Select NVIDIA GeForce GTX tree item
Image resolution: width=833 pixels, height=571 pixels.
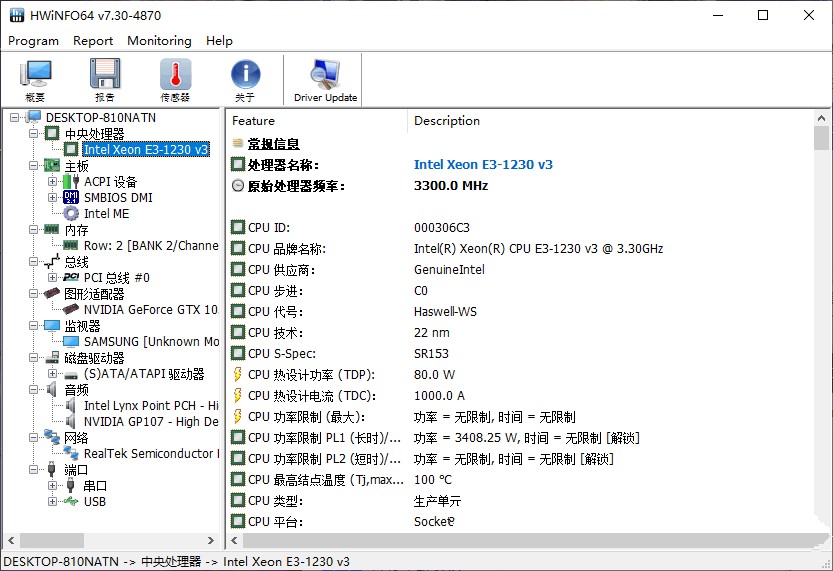click(x=151, y=309)
